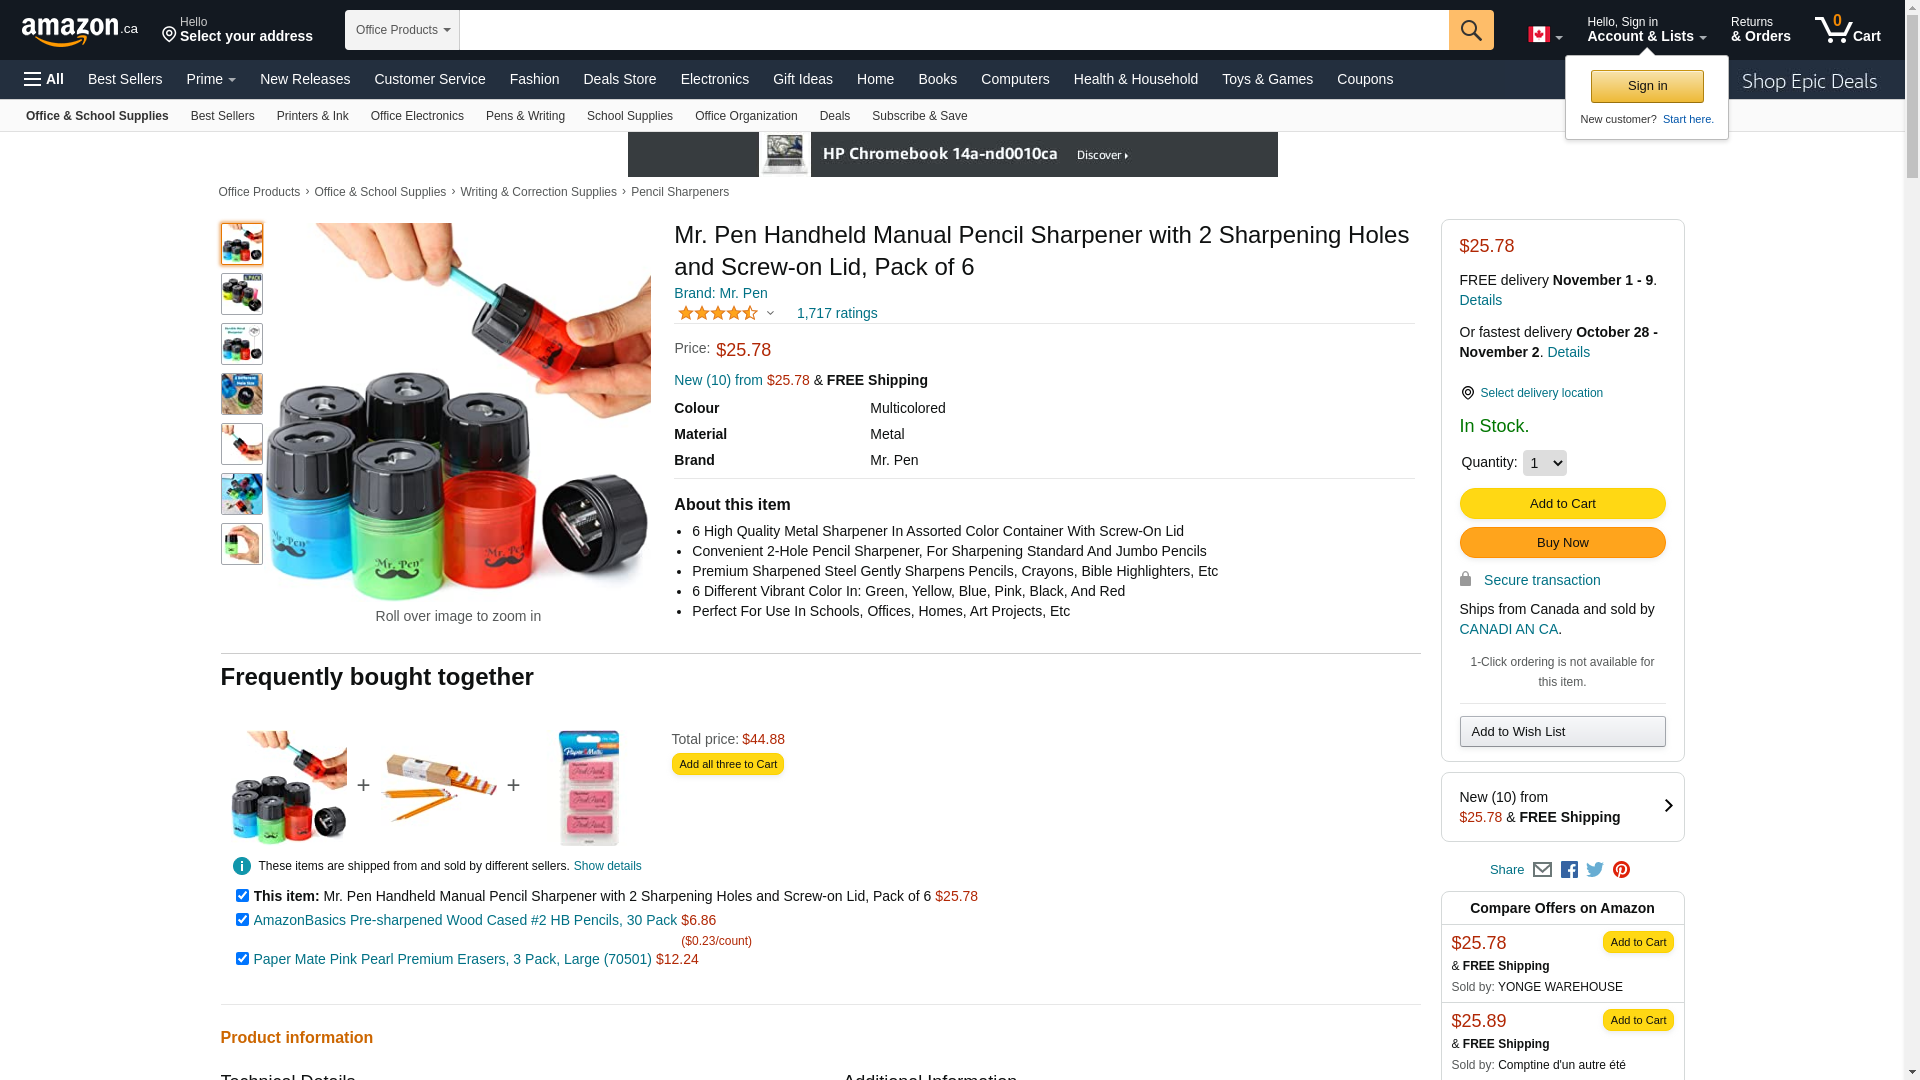The image size is (1920, 1080).
Task: Click the star rating bar
Action: 718,313
